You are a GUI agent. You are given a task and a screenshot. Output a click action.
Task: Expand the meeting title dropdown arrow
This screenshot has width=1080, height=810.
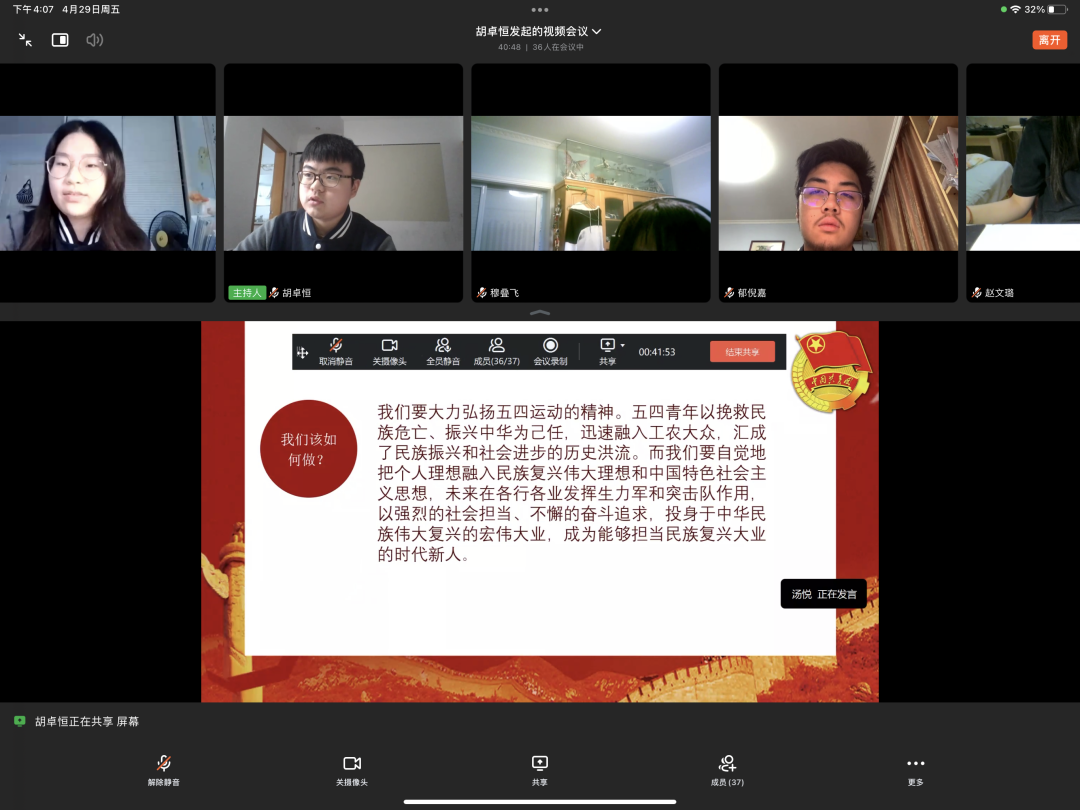tap(596, 31)
